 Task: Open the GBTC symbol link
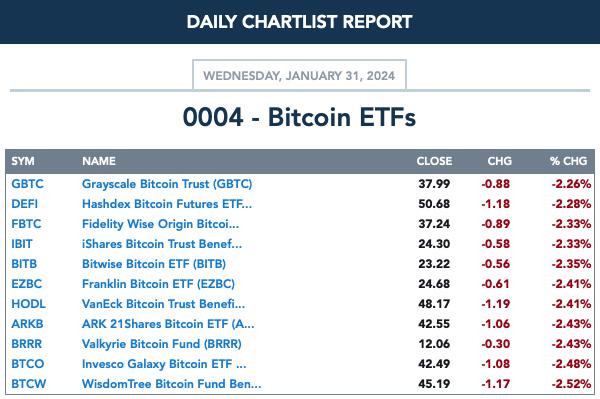(27, 184)
